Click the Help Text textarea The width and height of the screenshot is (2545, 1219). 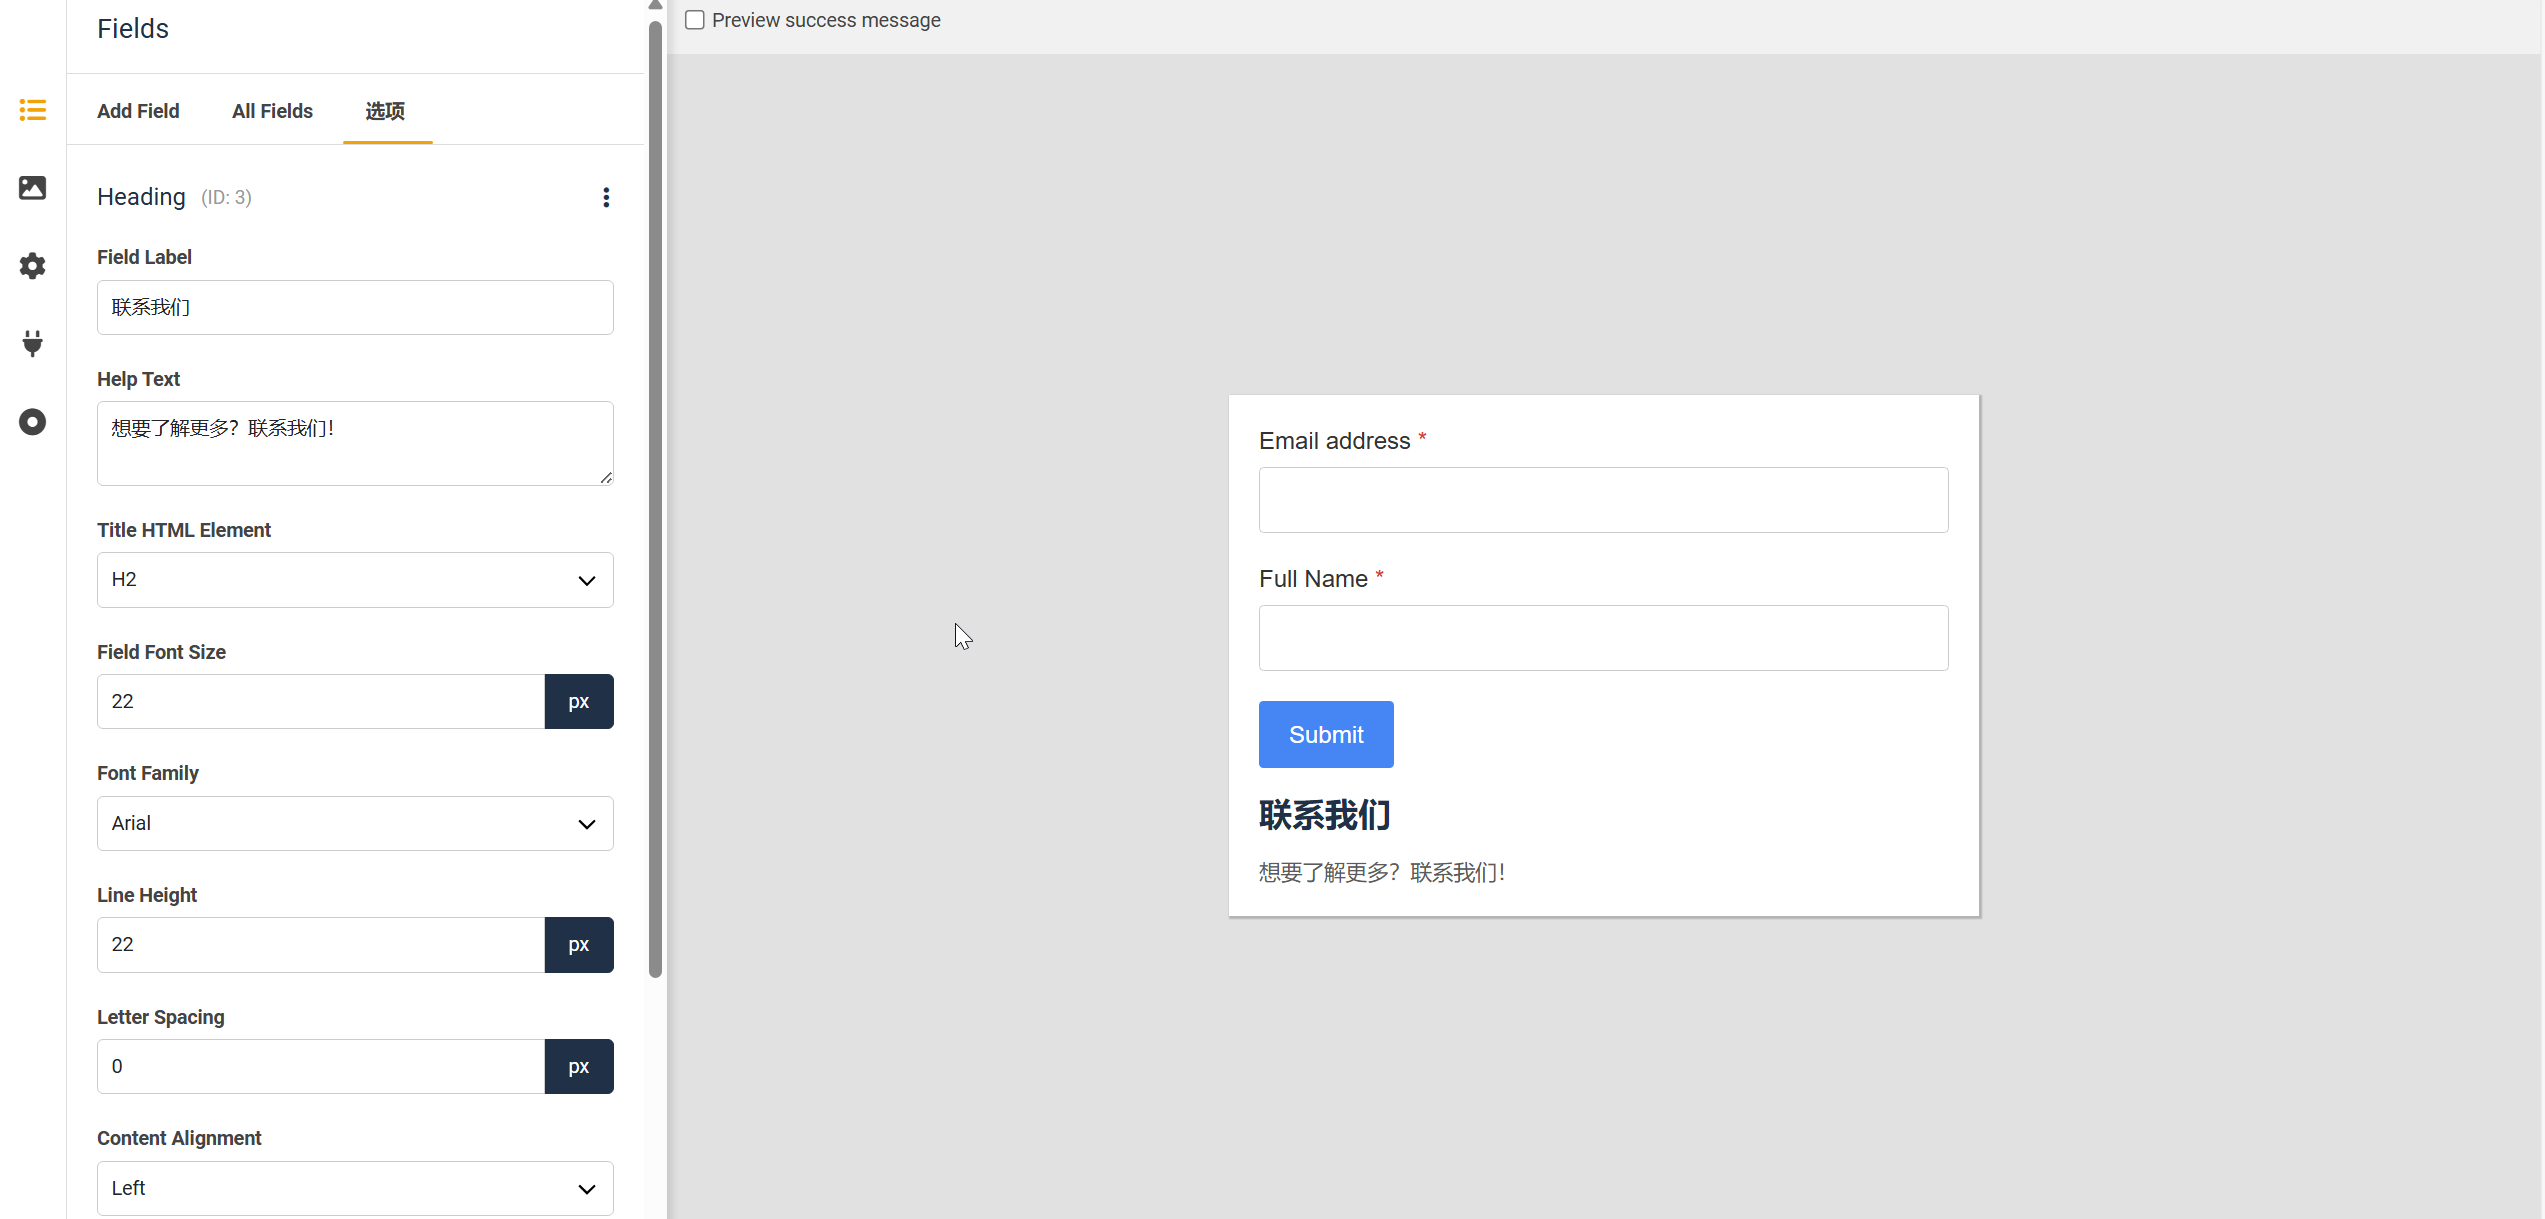pyautogui.click(x=355, y=443)
